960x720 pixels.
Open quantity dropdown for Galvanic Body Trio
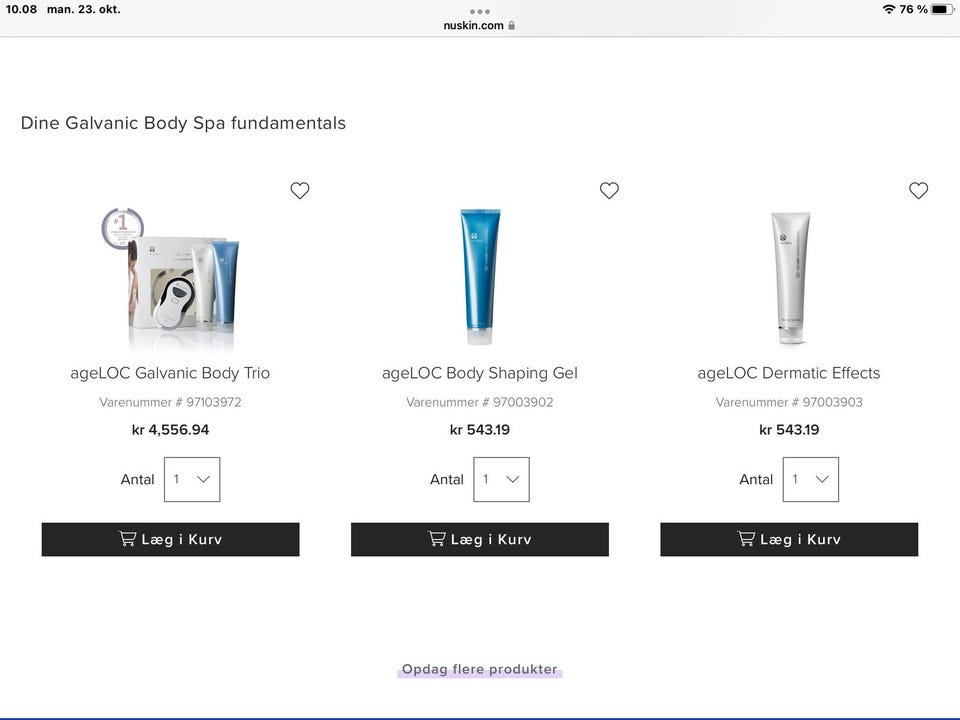tap(192, 479)
